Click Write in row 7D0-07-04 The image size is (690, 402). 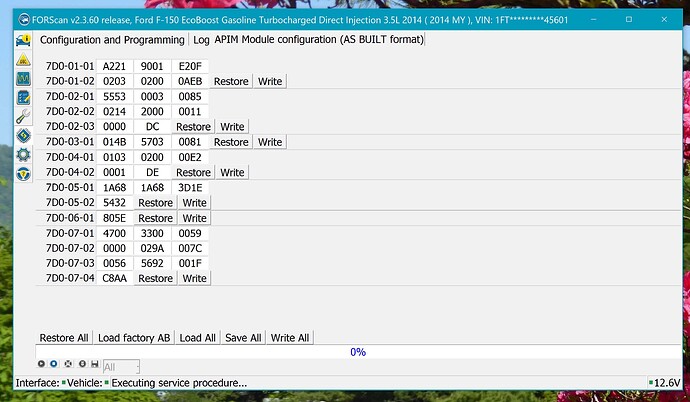[194, 278]
